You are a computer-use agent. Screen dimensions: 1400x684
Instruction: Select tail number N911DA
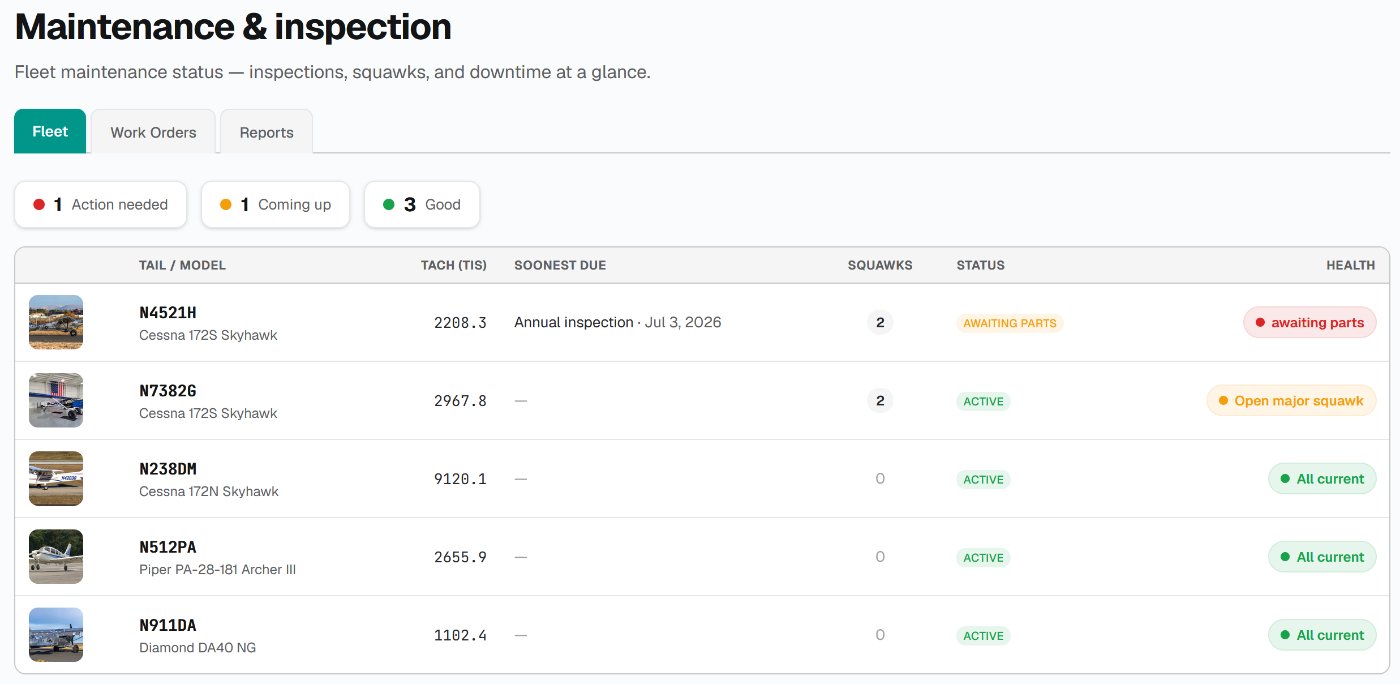168,625
